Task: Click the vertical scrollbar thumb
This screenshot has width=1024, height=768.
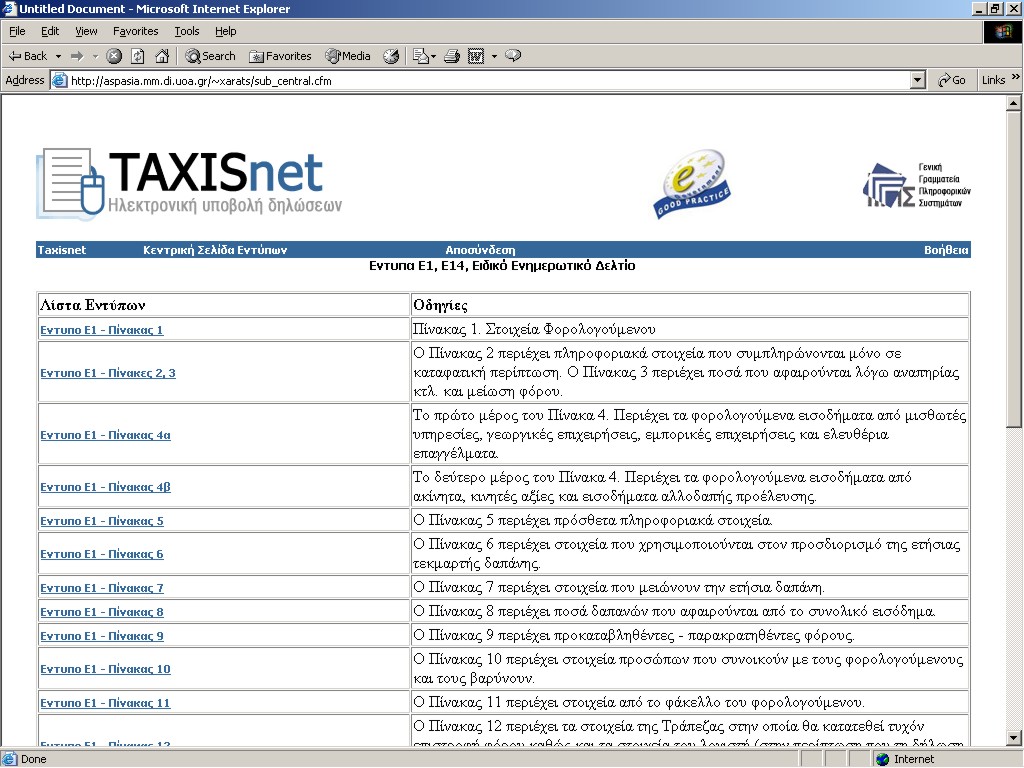Action: click(1013, 270)
